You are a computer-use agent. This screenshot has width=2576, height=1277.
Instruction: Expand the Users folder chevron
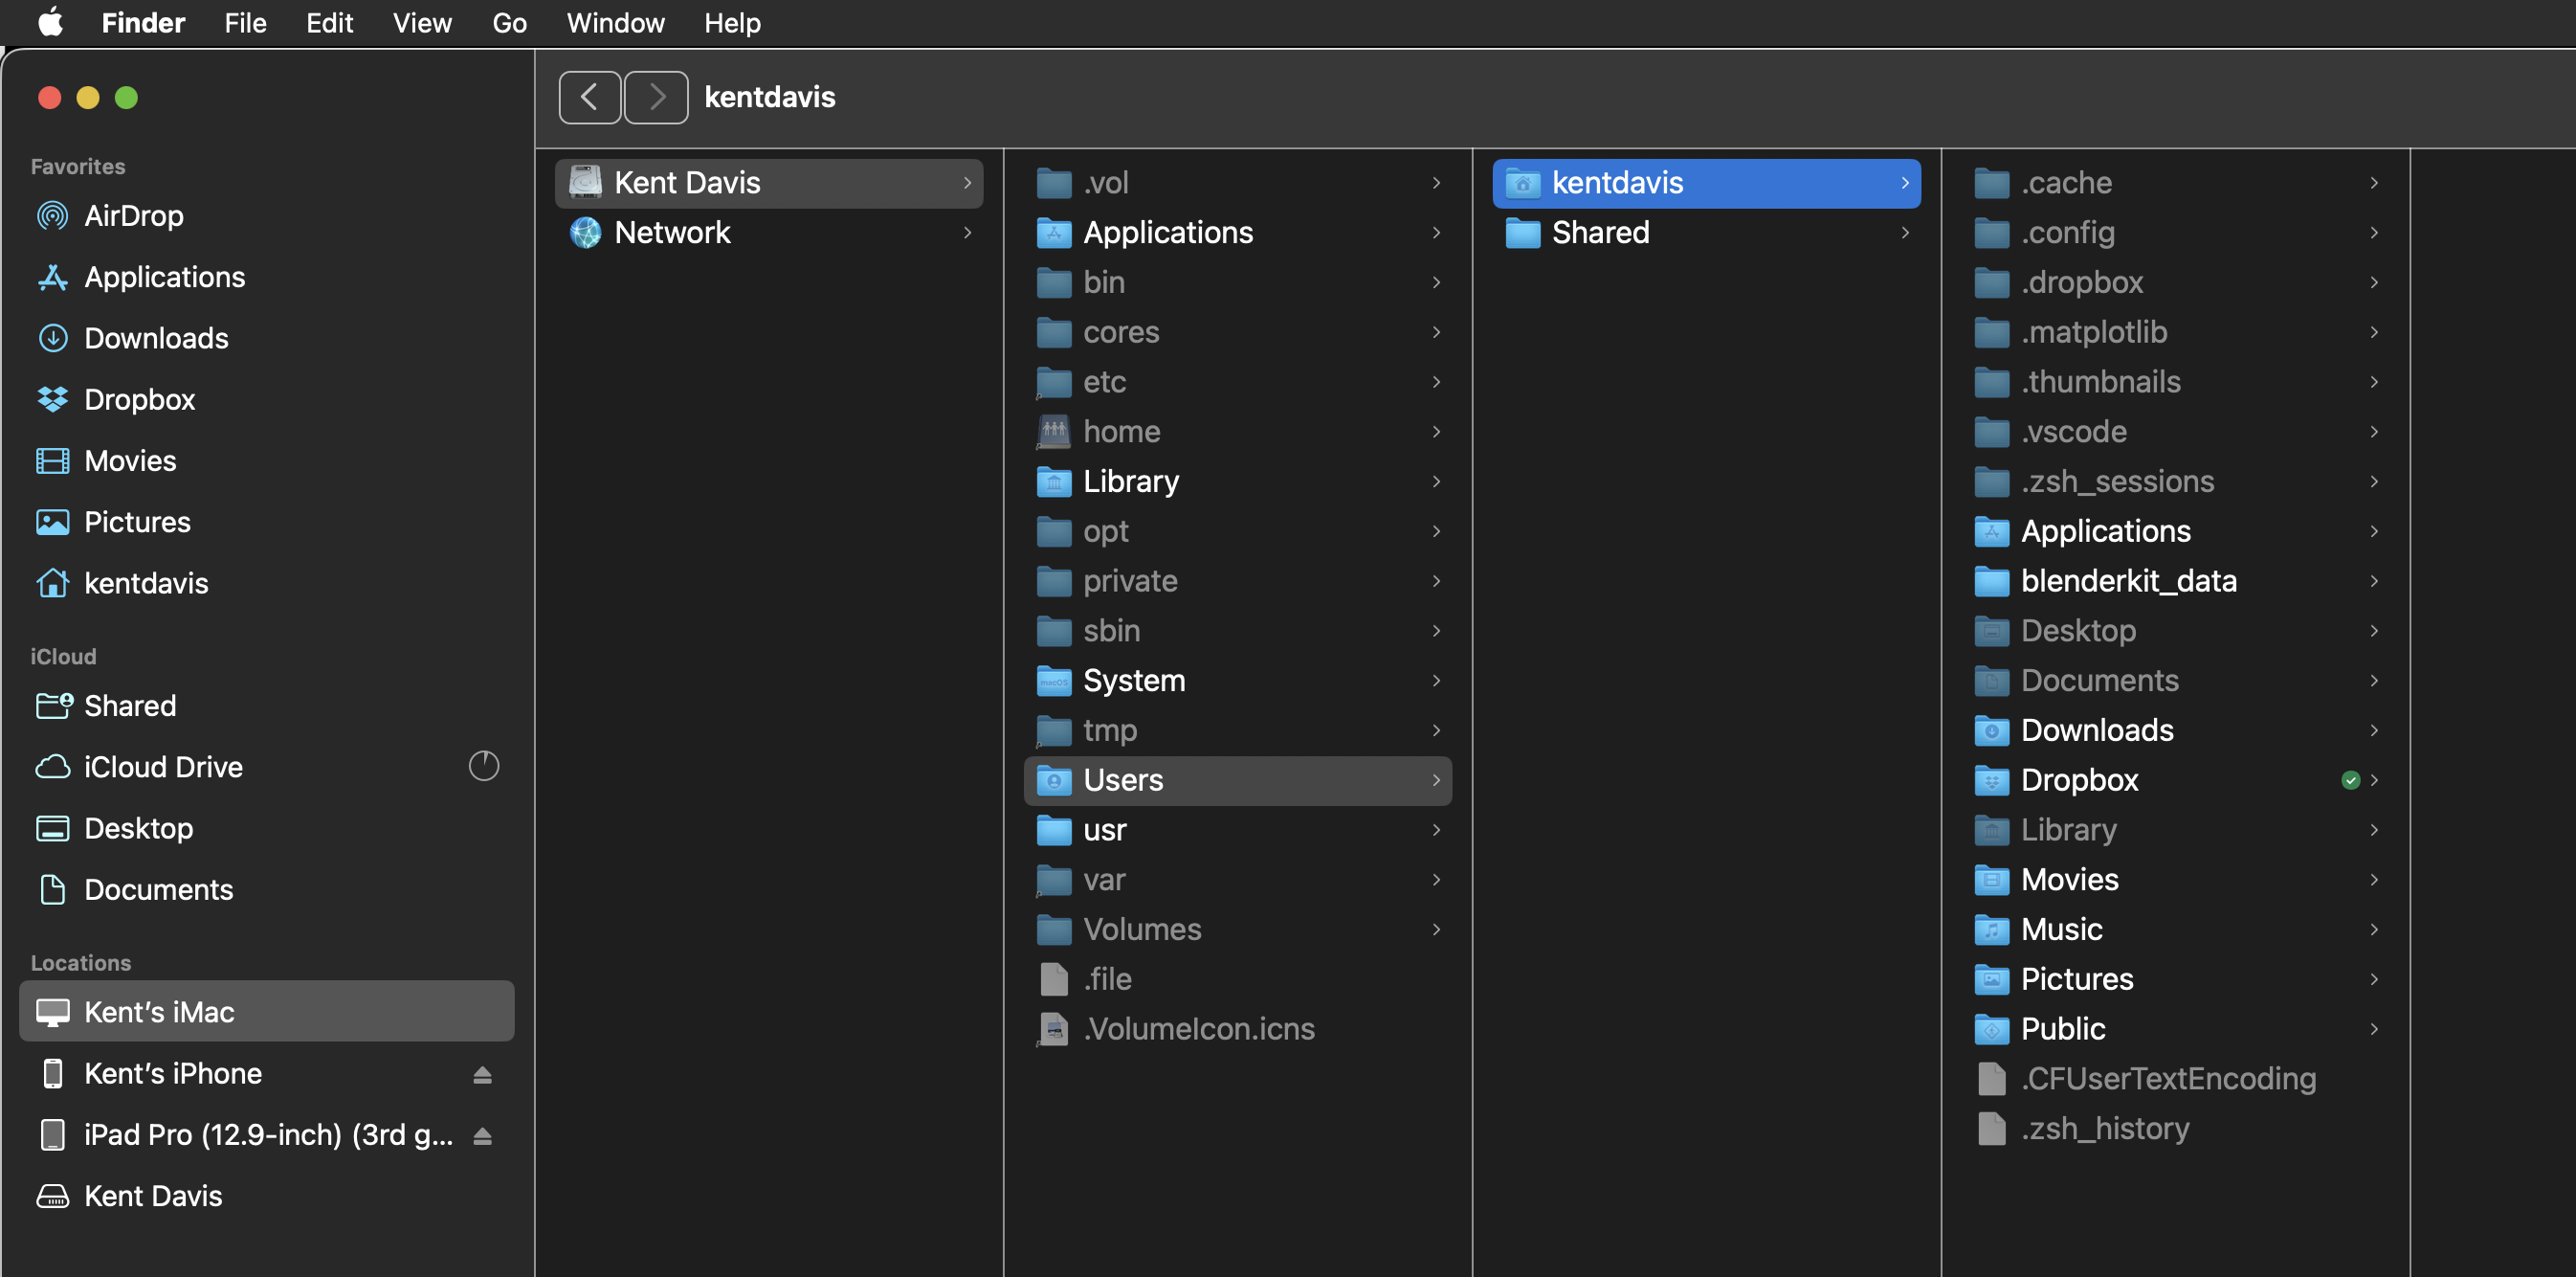pos(1436,780)
